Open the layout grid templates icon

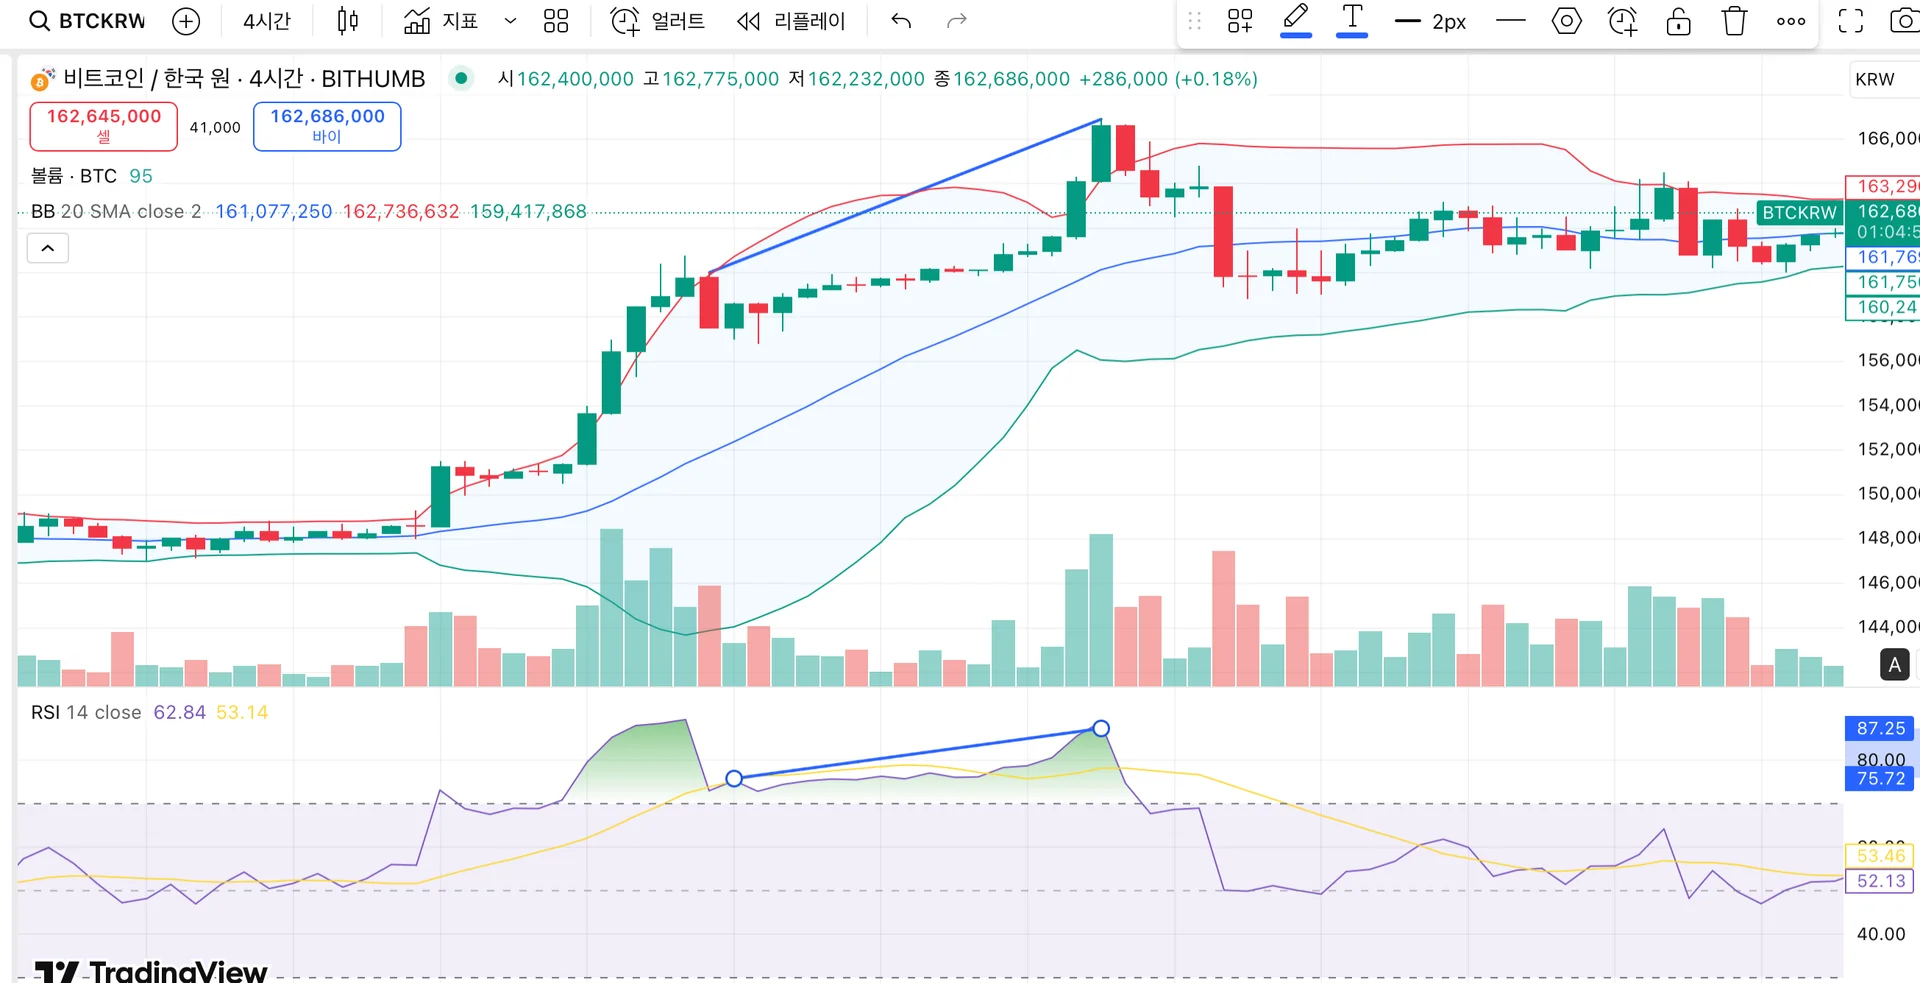click(x=556, y=21)
